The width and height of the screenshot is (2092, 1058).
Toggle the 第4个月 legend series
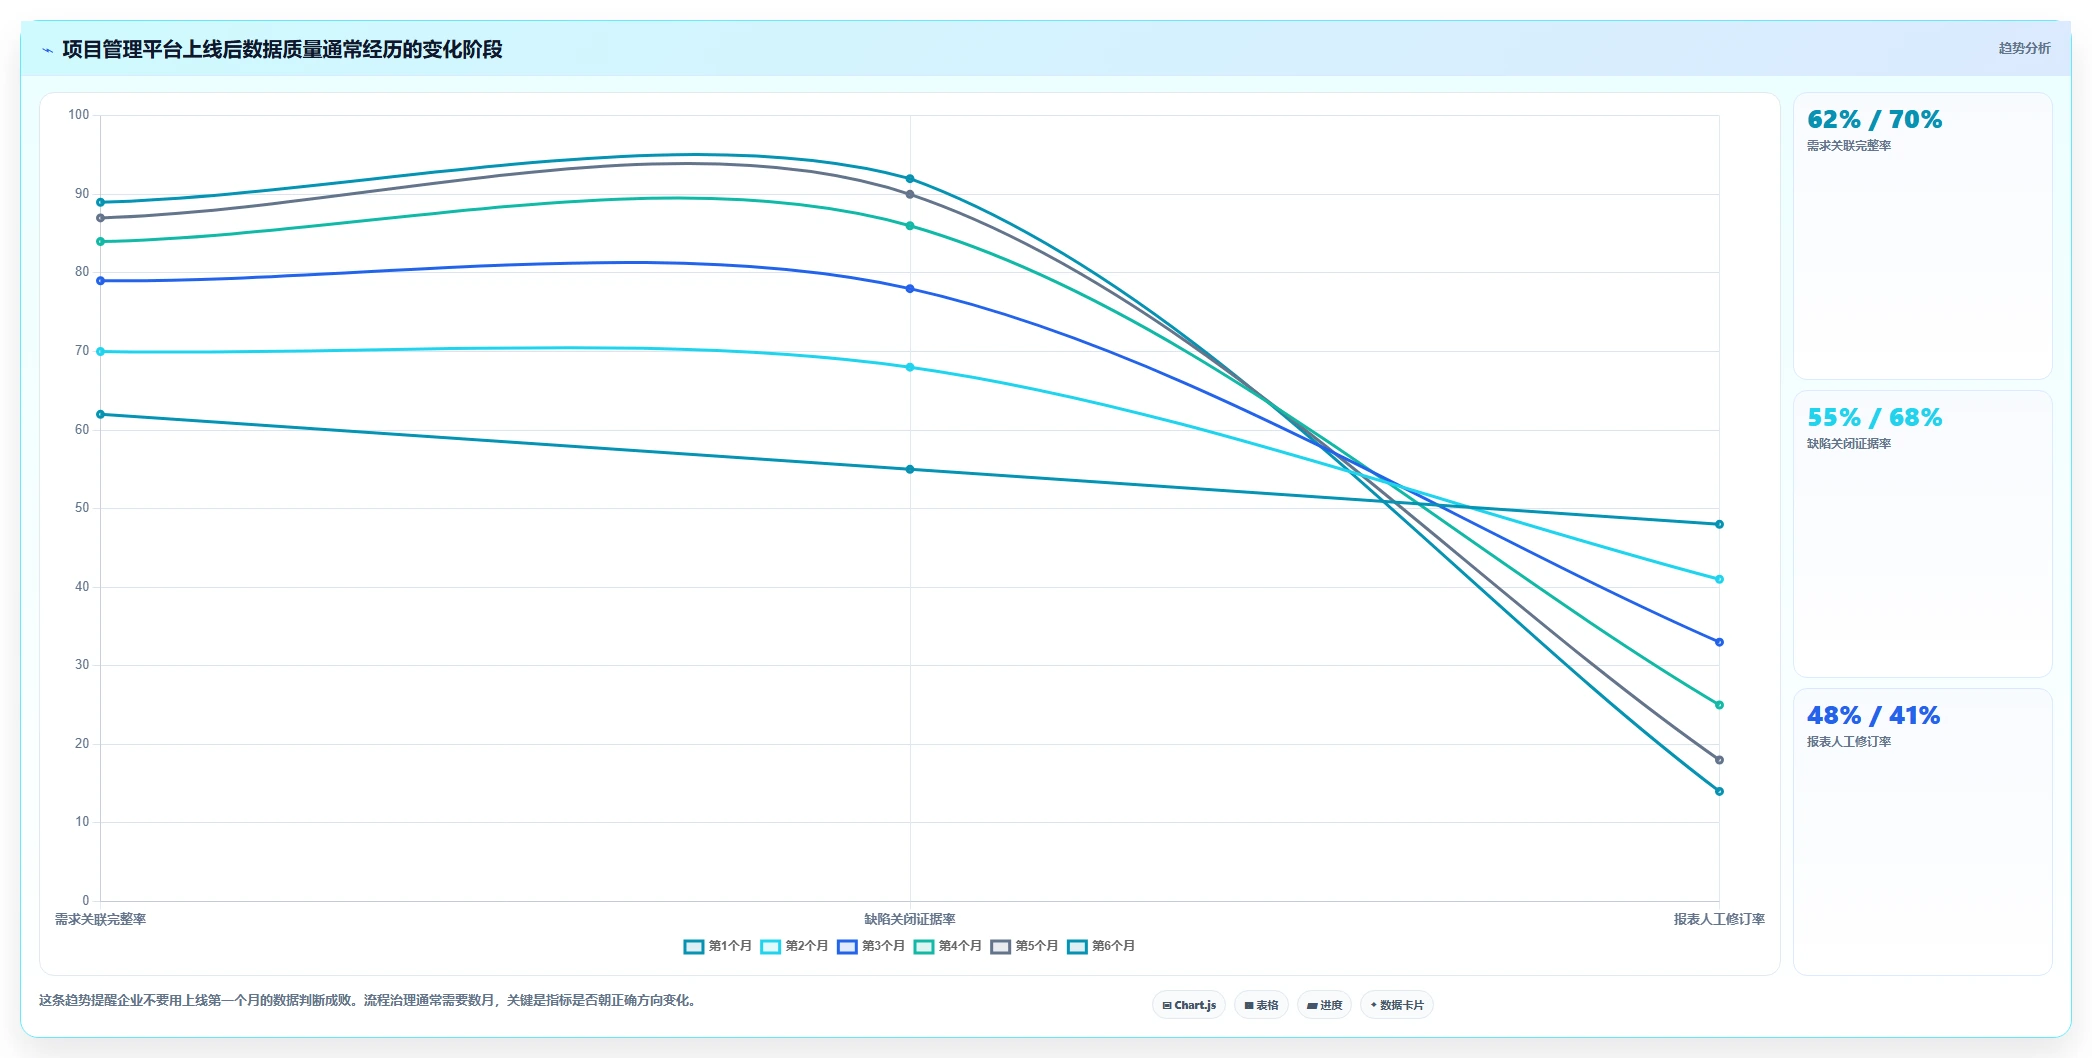coord(947,946)
